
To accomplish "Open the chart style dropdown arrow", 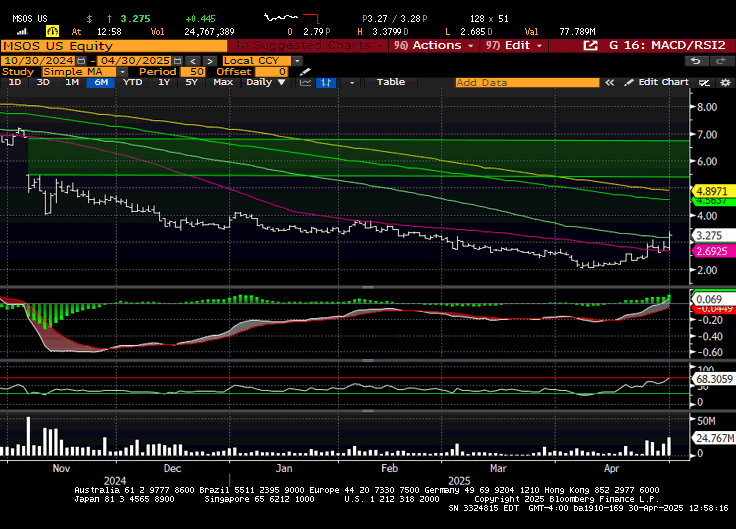I will coord(352,83).
